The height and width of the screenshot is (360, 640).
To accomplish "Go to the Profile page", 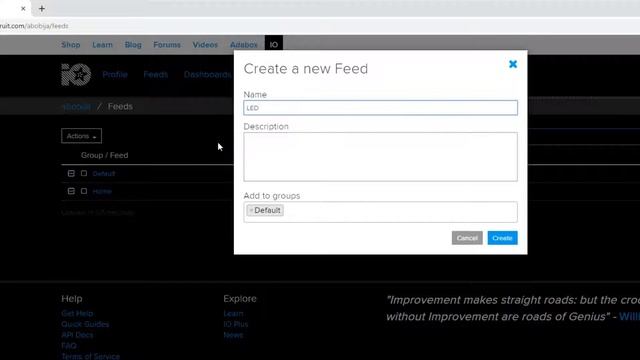I will coord(115,75).
